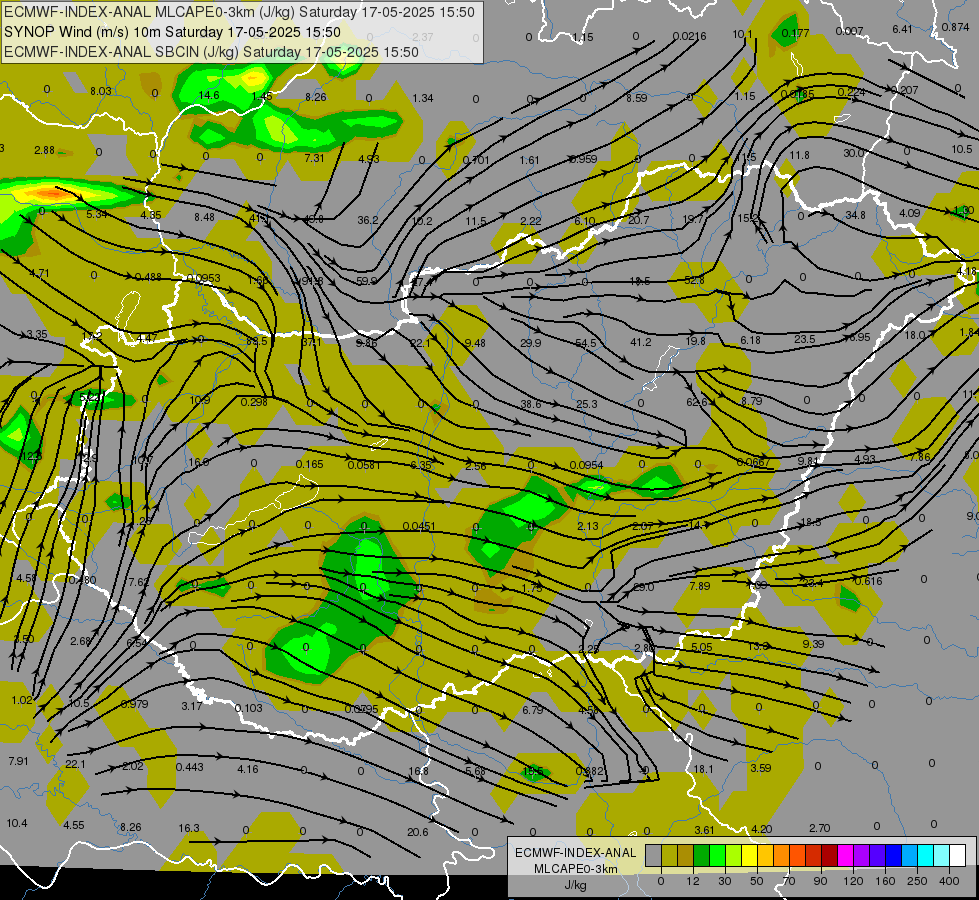
Task: Select the 90 tick label in legend
Action: point(821,881)
